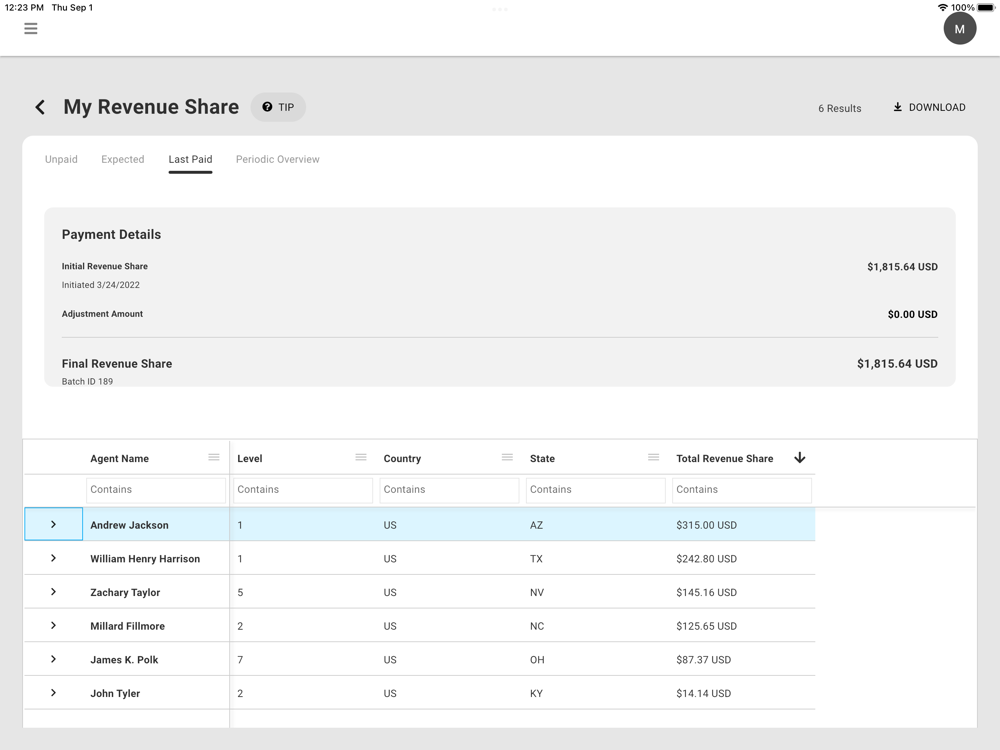Sort by the State column header
The image size is (1000, 750).
point(542,459)
